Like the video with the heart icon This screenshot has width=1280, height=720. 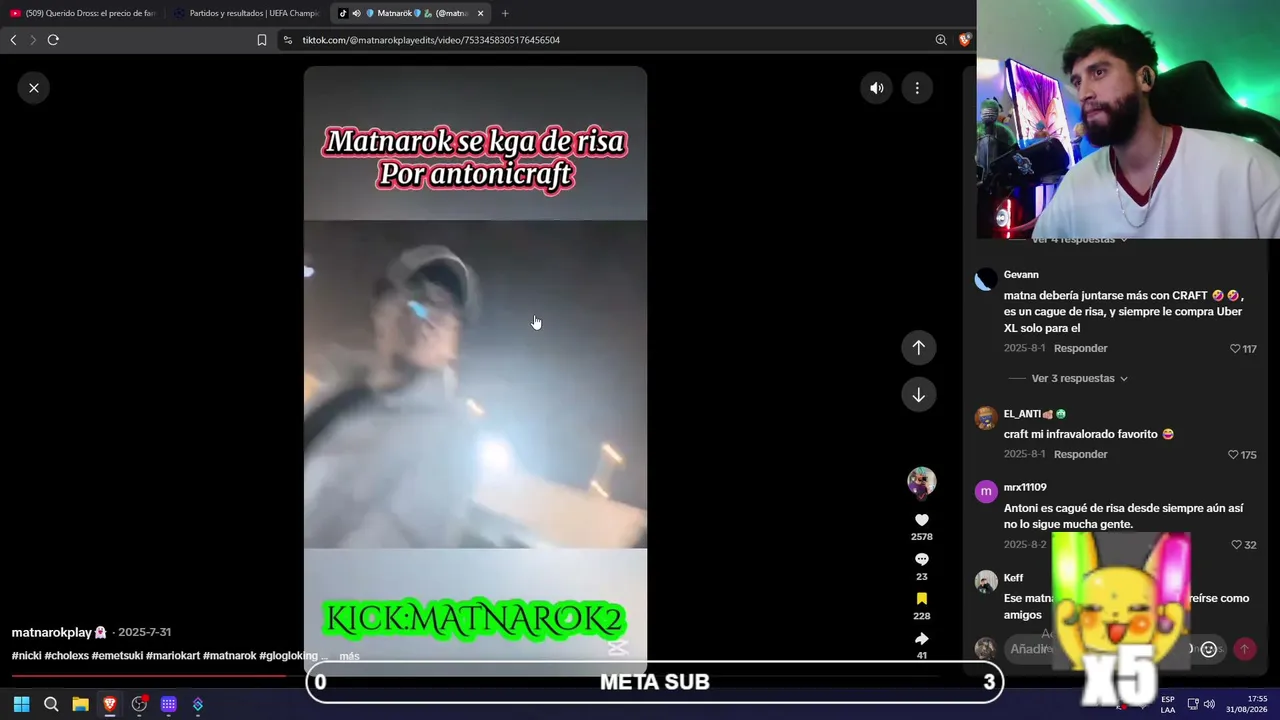point(922,520)
